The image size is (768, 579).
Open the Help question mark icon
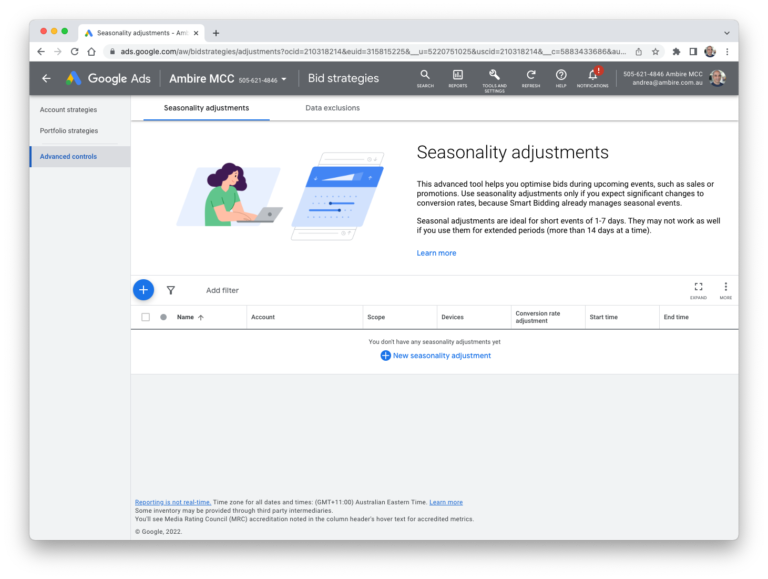click(561, 78)
